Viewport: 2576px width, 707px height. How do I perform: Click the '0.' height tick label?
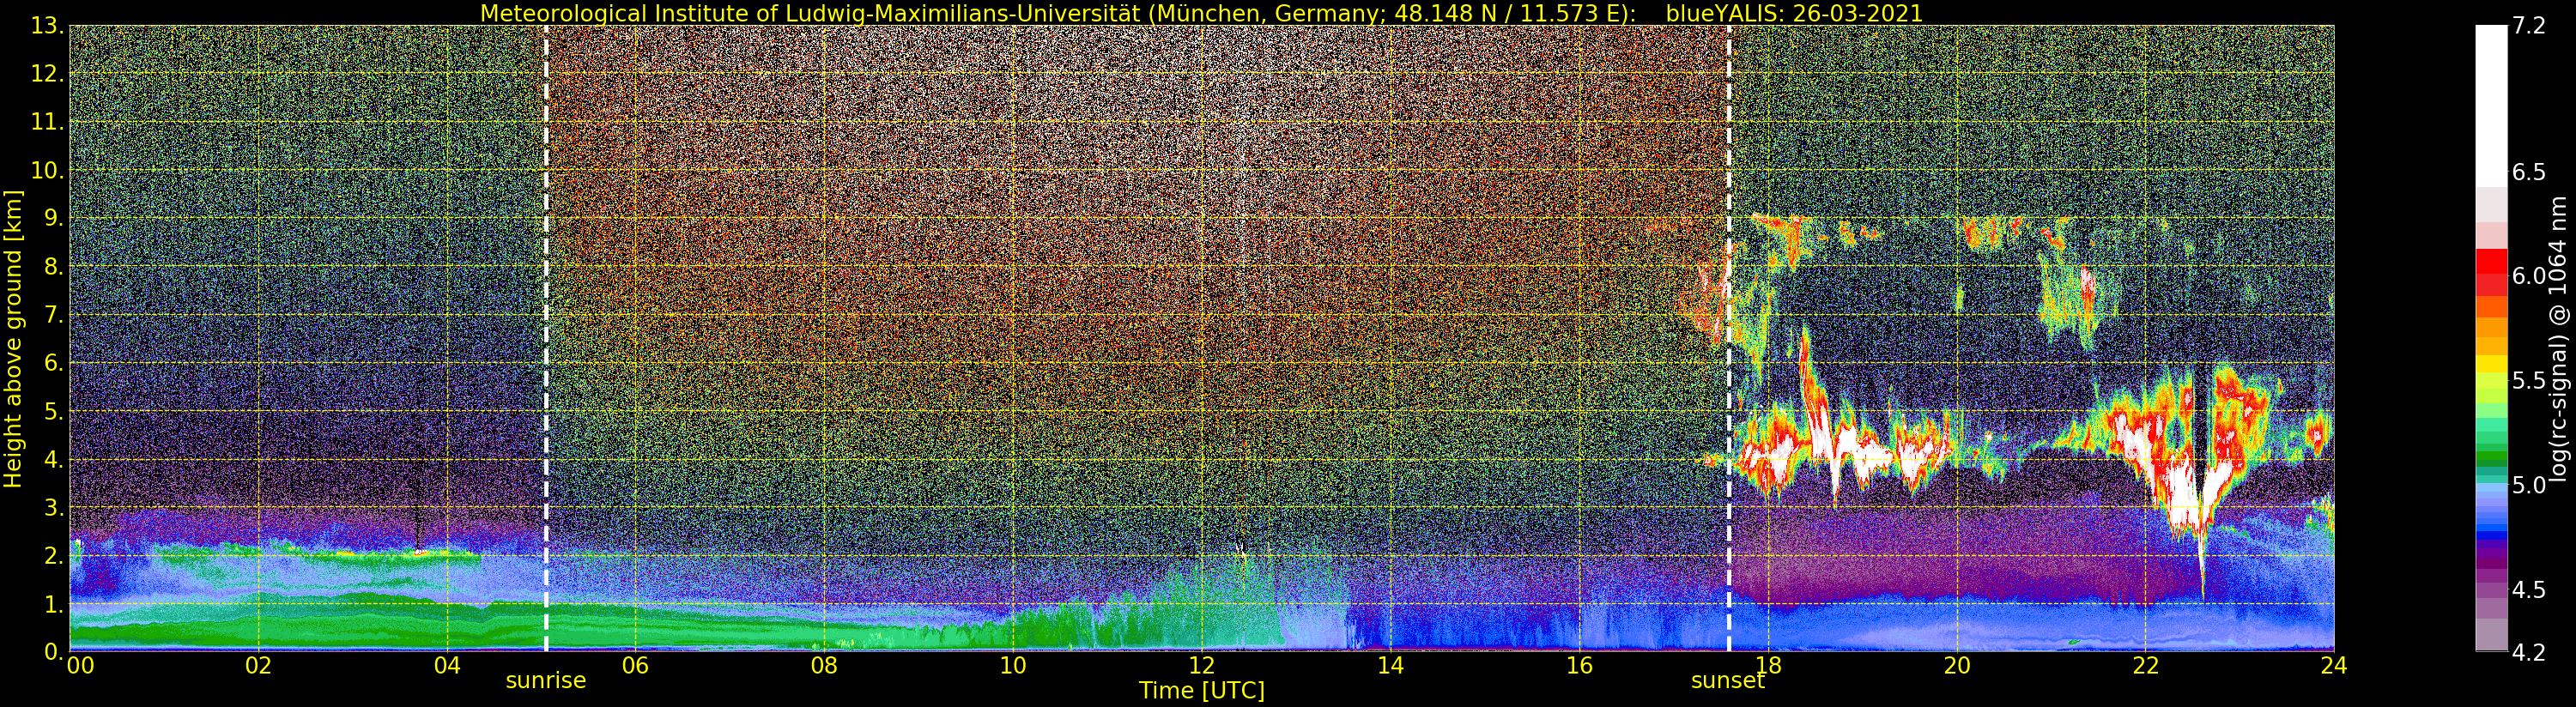pos(54,651)
